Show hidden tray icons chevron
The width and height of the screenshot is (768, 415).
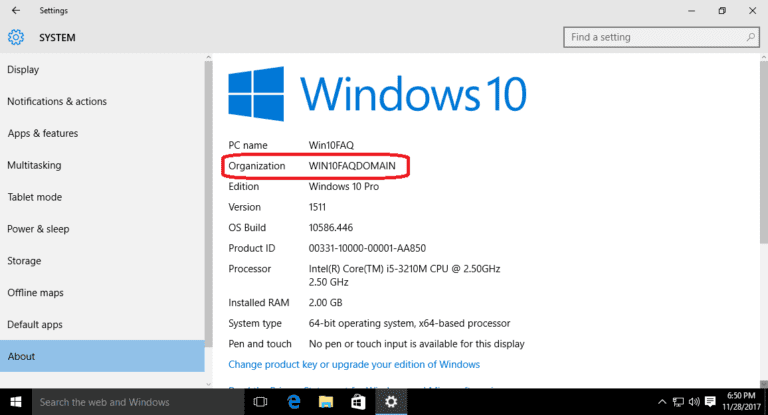click(x=662, y=402)
